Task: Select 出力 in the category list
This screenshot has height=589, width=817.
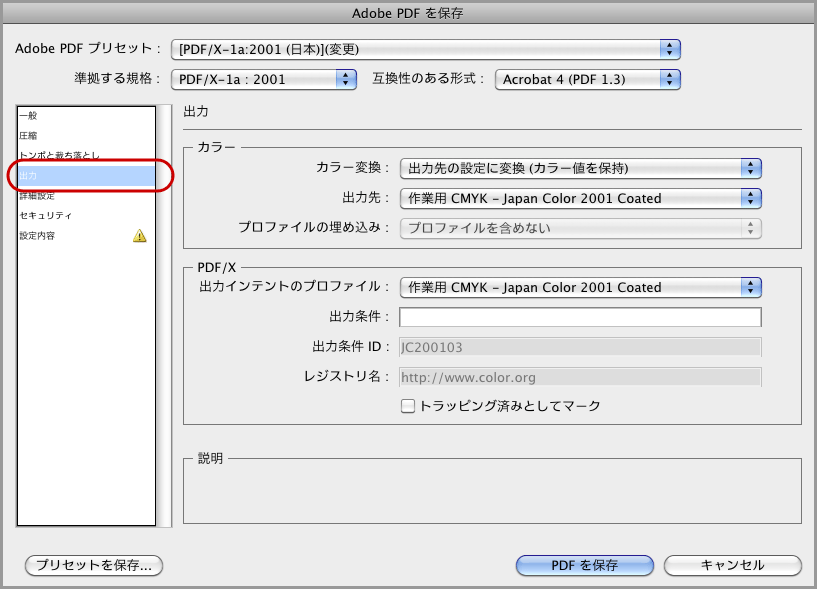Action: [x=86, y=176]
